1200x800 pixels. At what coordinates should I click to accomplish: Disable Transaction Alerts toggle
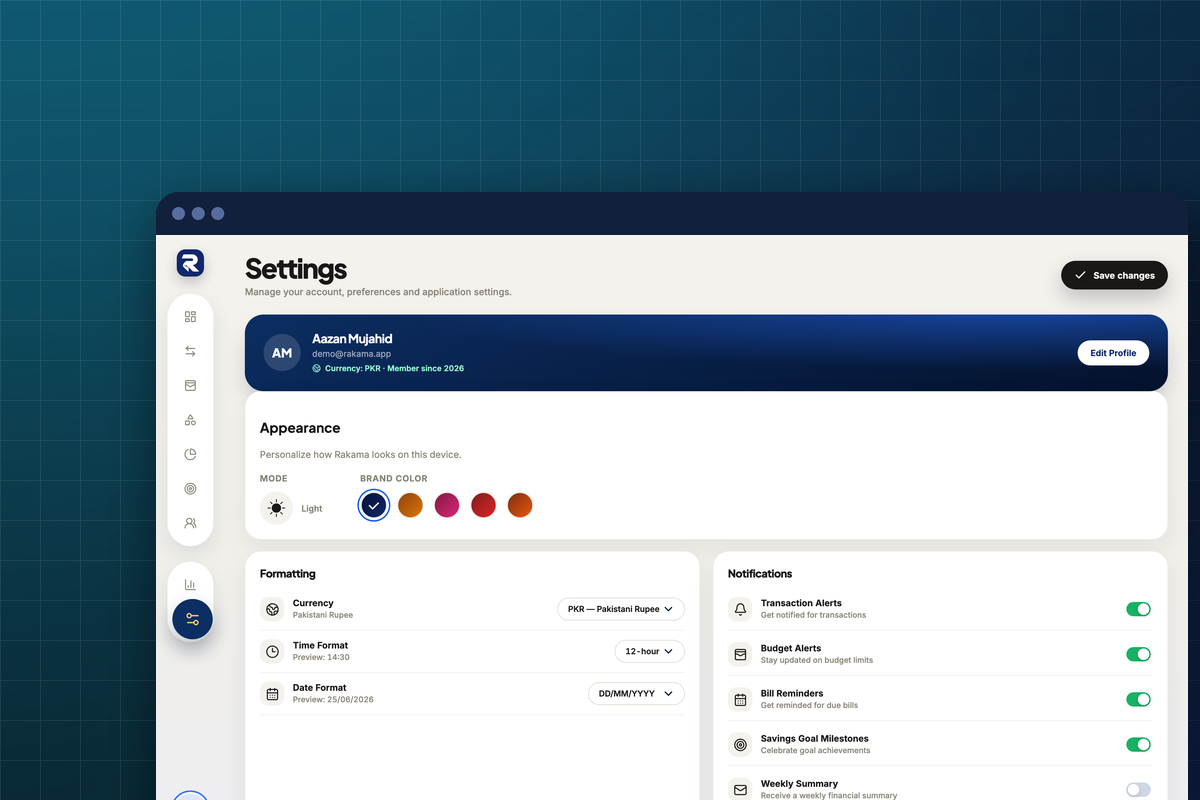pyautogui.click(x=1138, y=609)
